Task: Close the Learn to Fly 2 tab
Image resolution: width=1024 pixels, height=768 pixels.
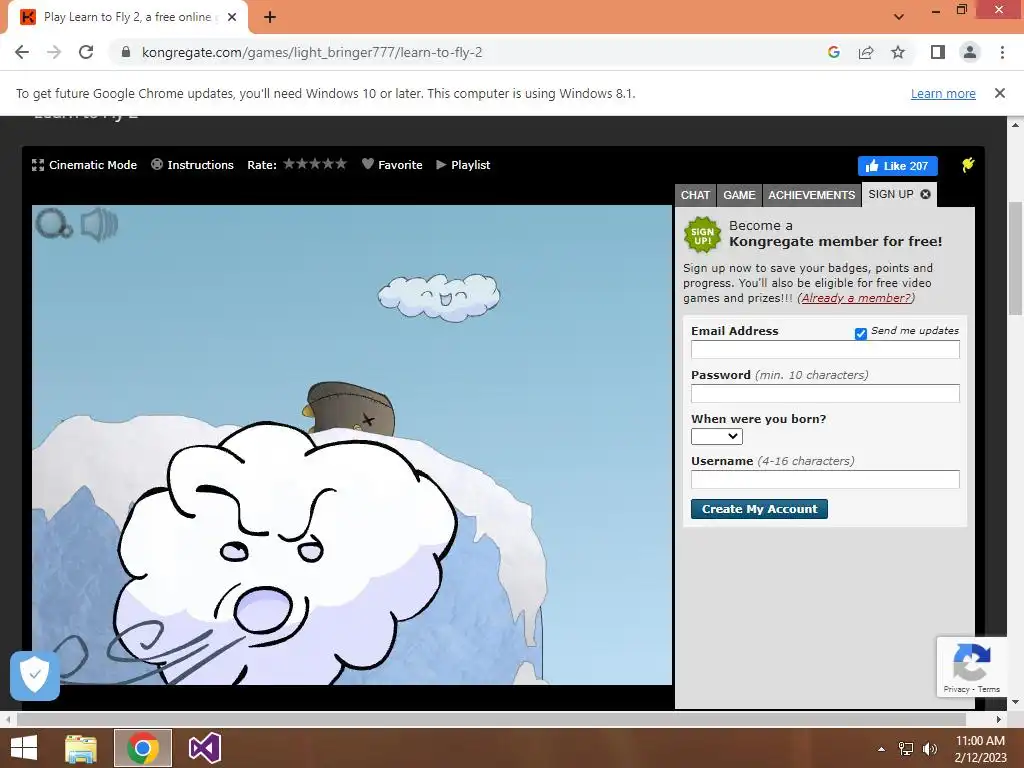Action: 232,18
